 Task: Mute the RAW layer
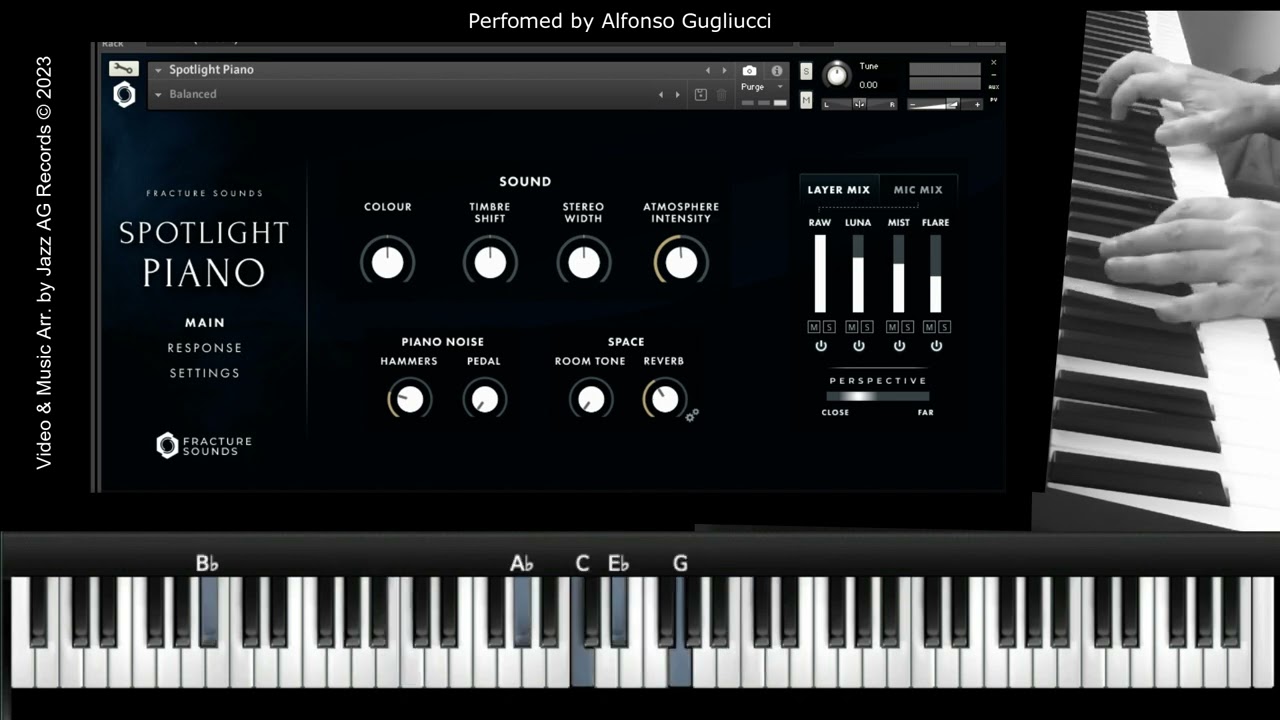coord(813,327)
